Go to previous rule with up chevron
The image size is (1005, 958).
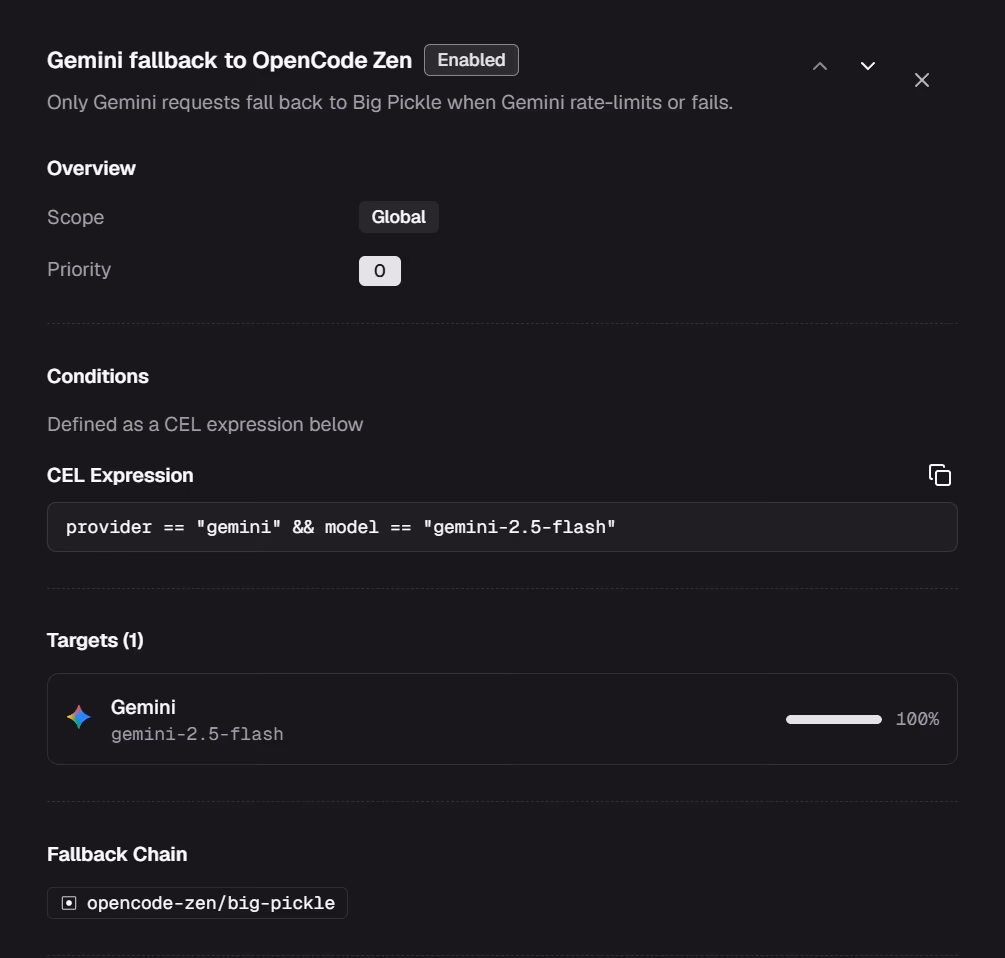click(820, 66)
